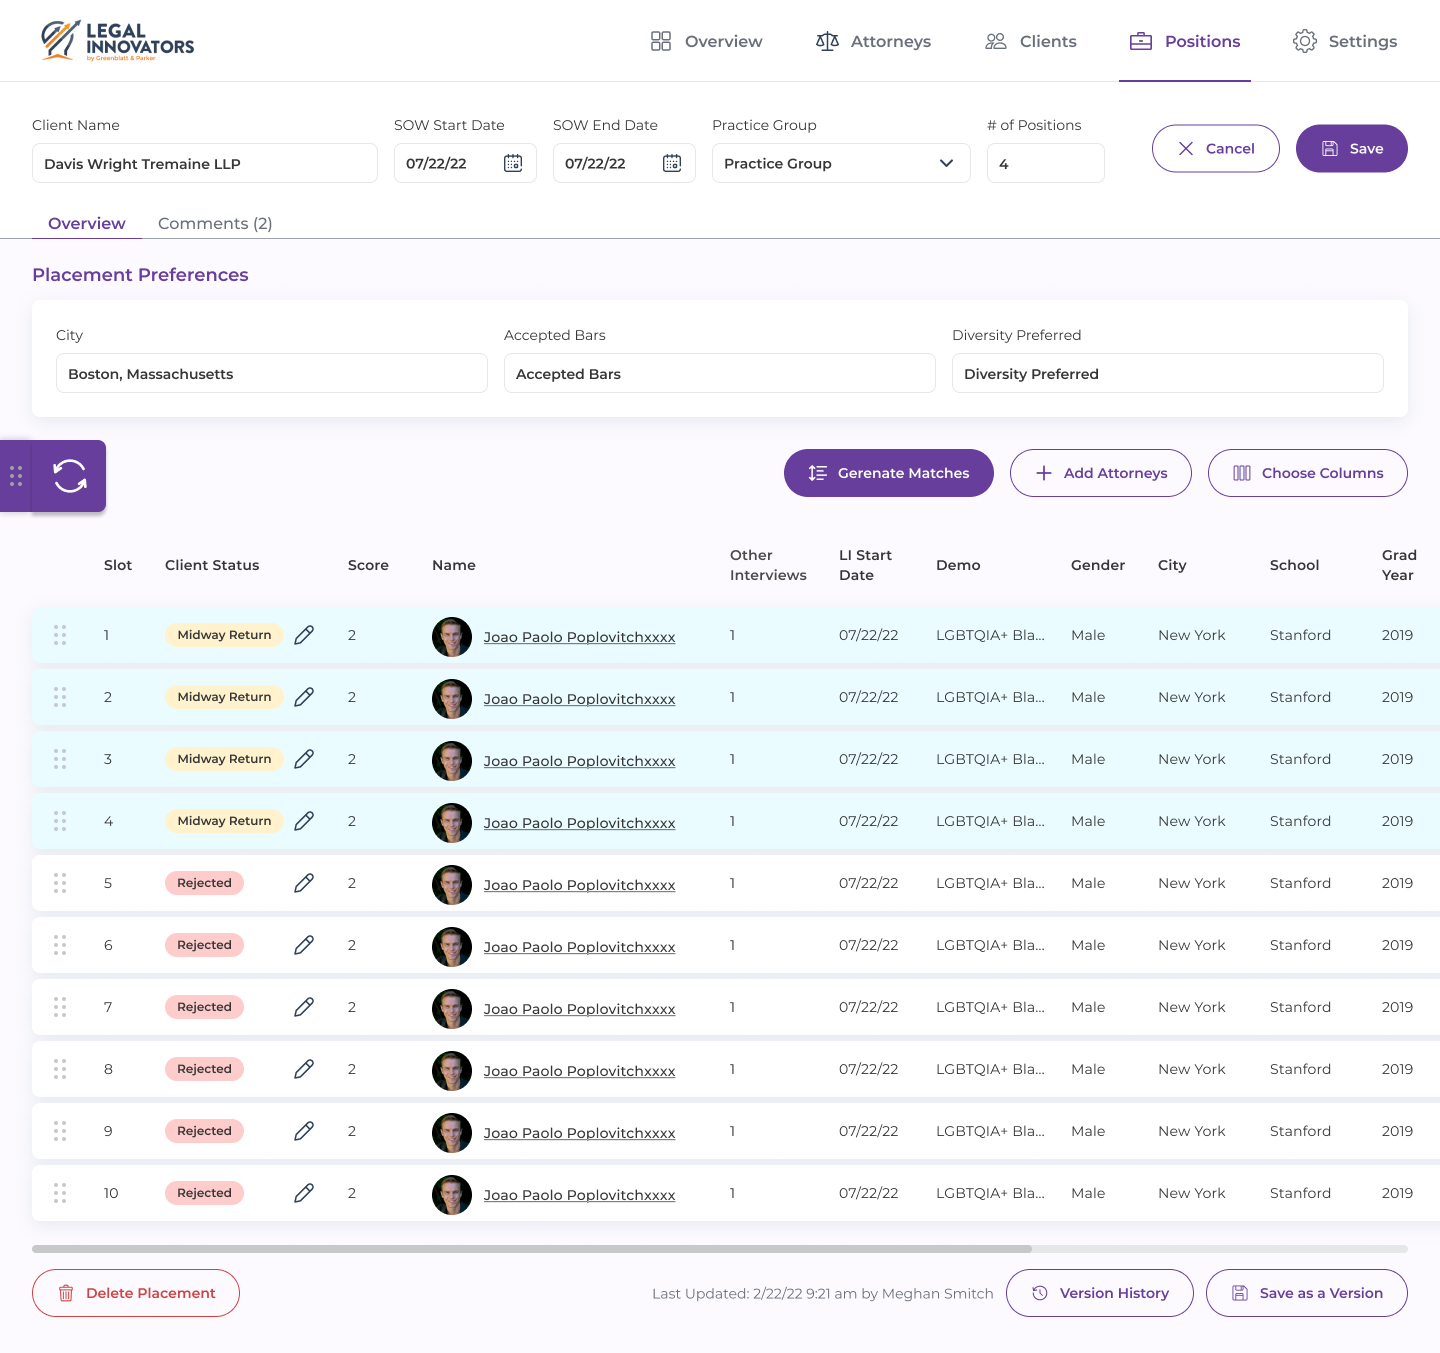
Task: Open the Attorneys section via scales icon
Action: 827,41
